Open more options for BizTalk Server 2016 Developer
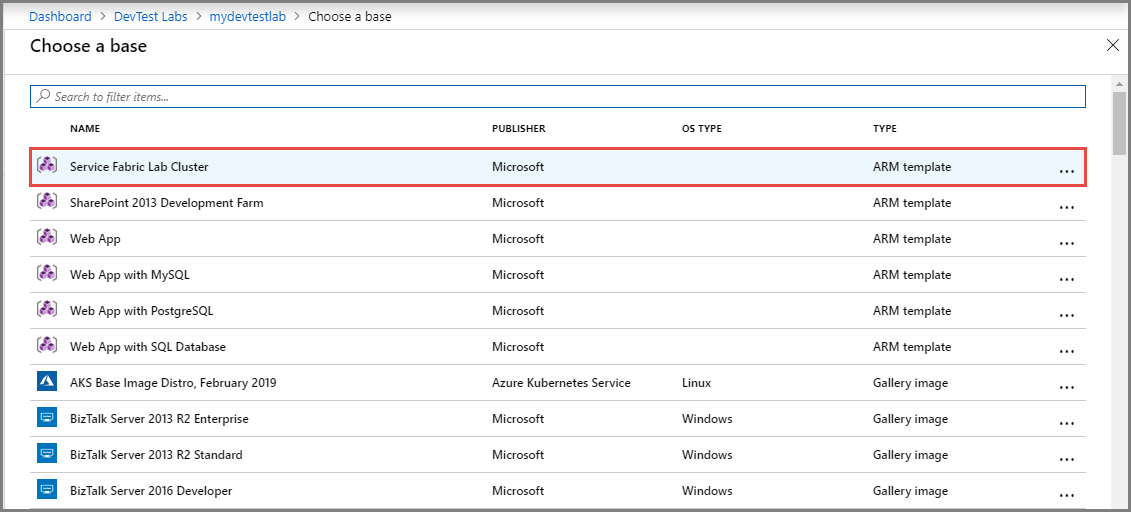Viewport: 1131px width, 512px height. pos(1066,496)
